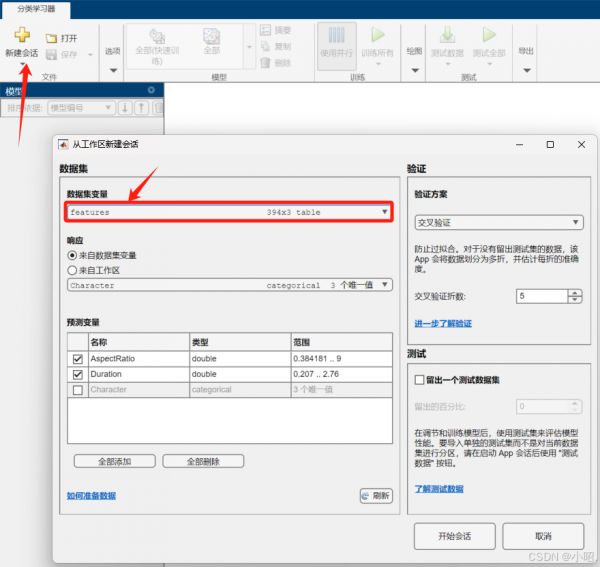Open the 如何准备数据 link
600x567 pixels.
[x=91, y=496]
